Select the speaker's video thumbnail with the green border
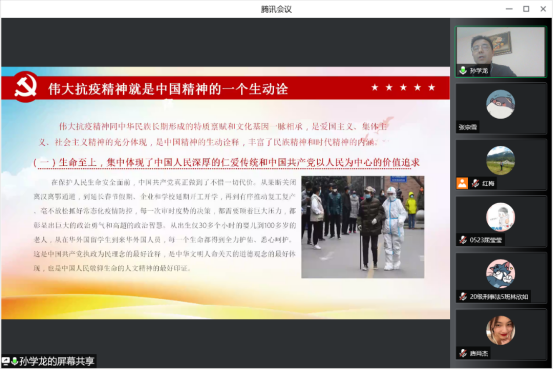This screenshot has height=369, width=553. (500, 52)
